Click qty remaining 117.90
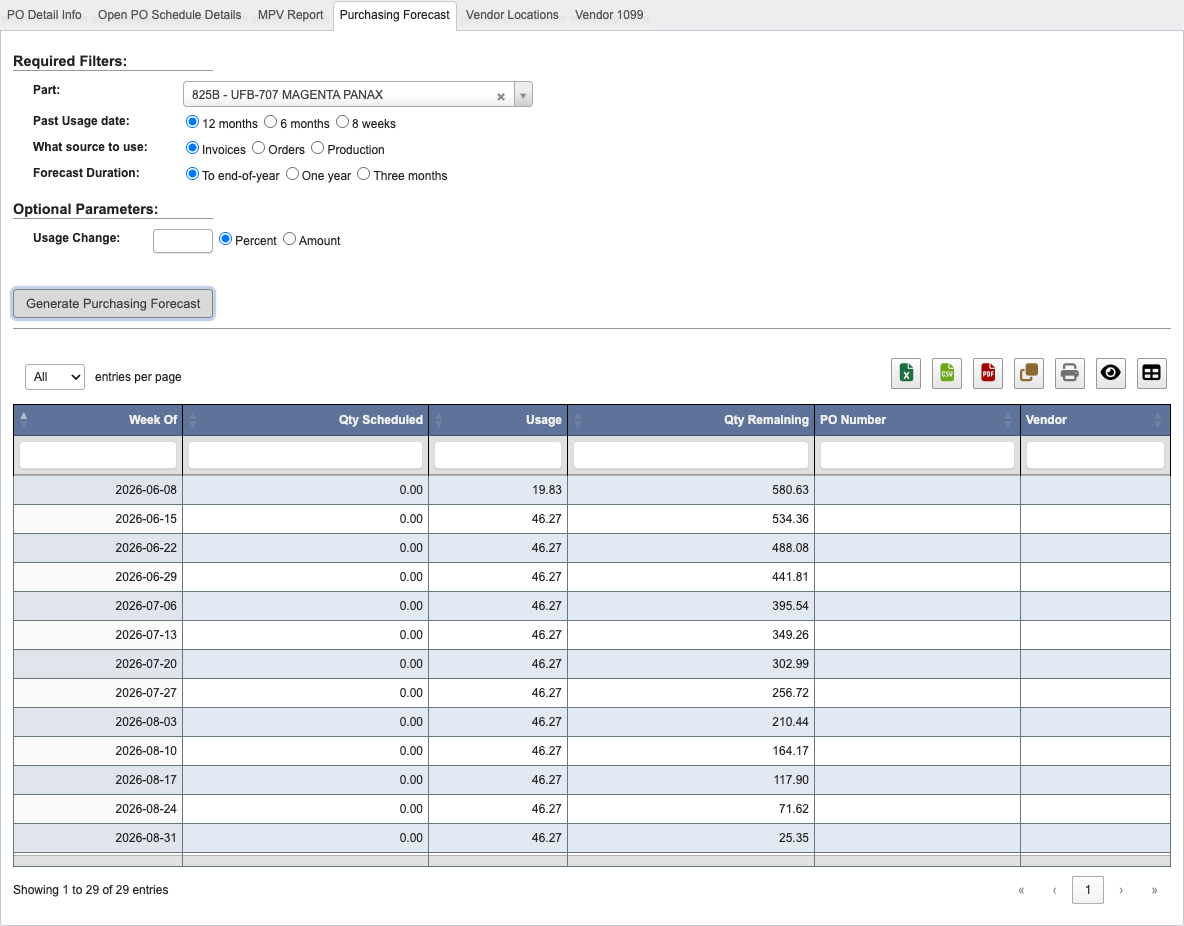1184x926 pixels. tap(691, 779)
